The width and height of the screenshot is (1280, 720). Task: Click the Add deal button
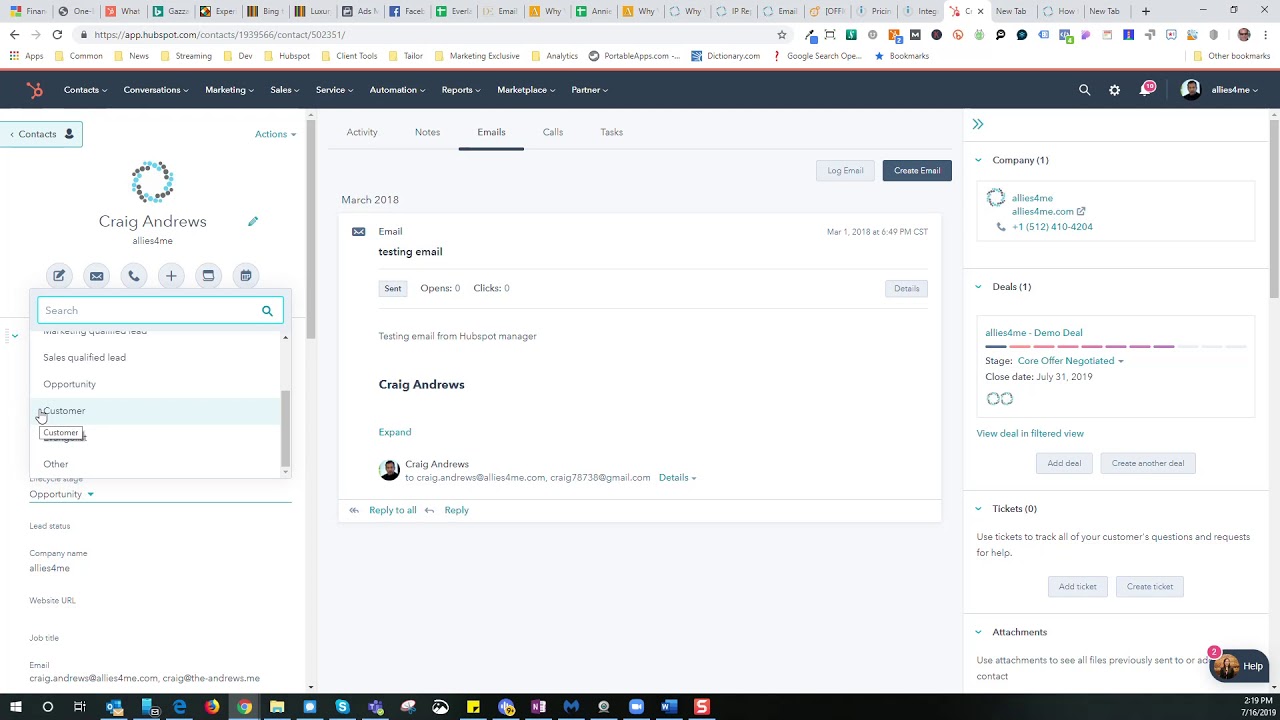(x=1064, y=463)
